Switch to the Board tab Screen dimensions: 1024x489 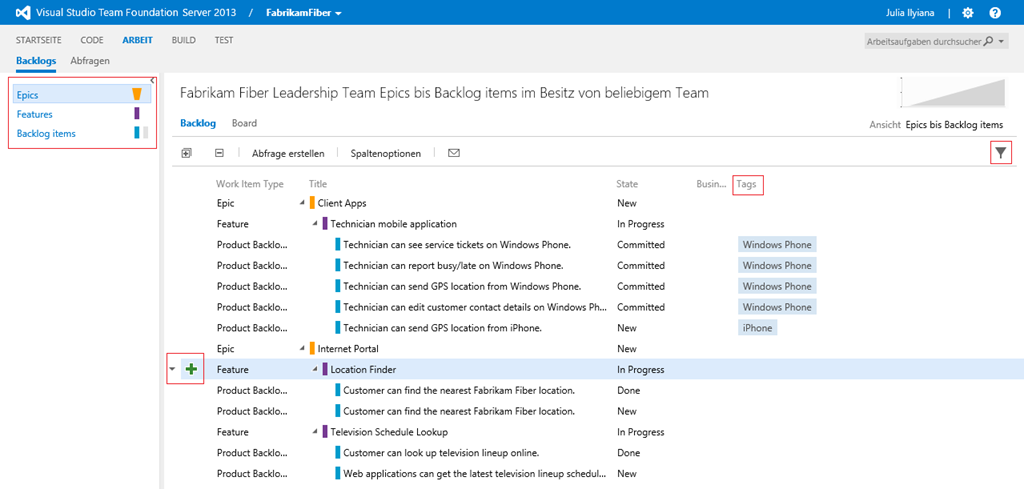(x=244, y=123)
